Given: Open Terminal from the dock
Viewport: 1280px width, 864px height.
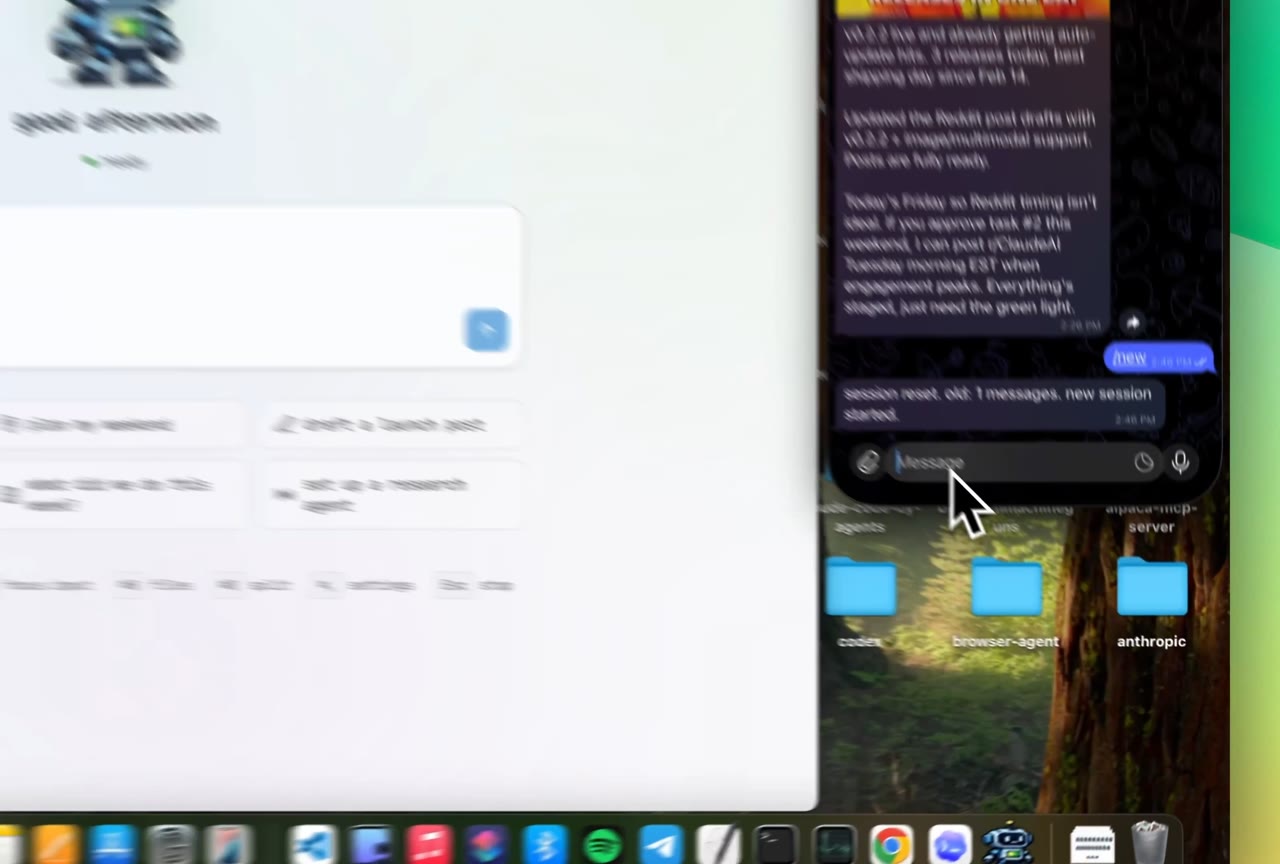Looking at the screenshot, I should (776, 845).
